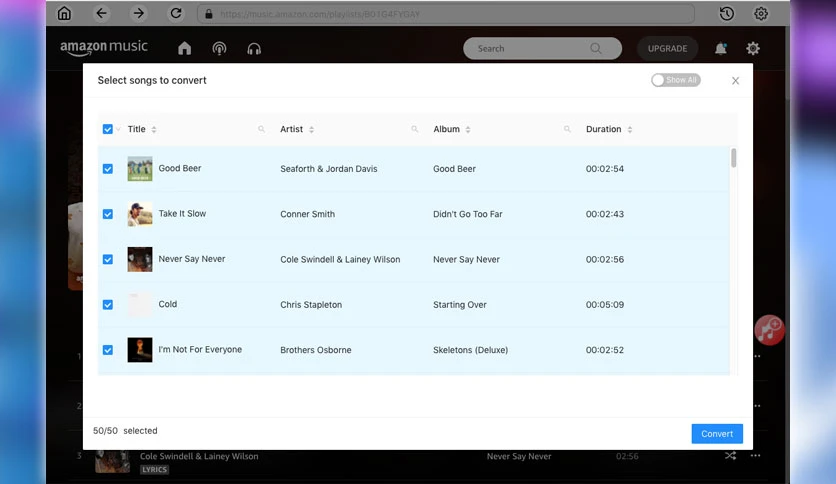Click the I'm Not For Everyone thumbnail

(x=140, y=350)
